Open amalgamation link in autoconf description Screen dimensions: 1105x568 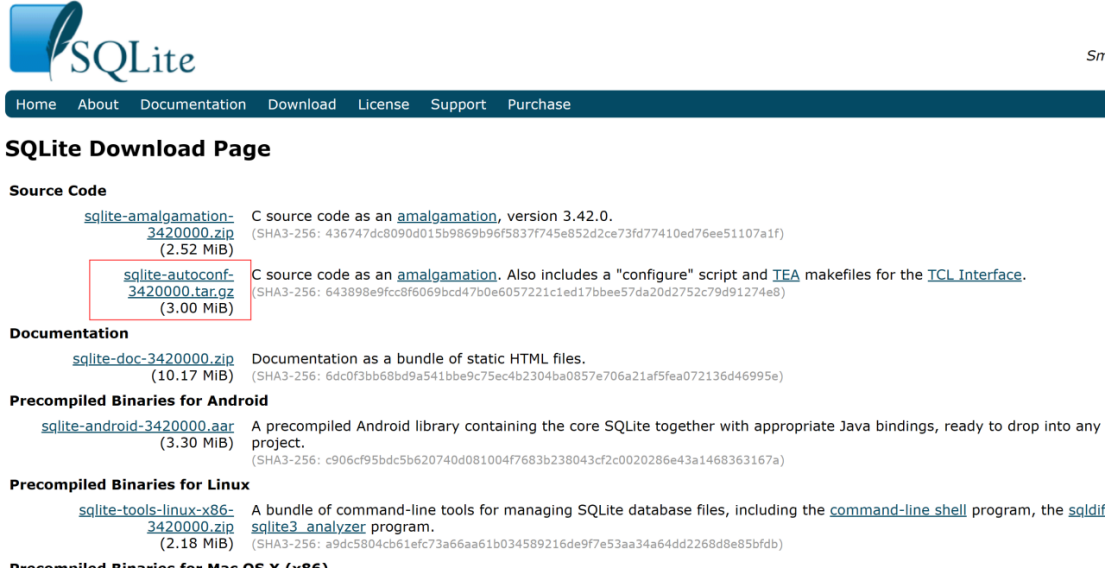(447, 274)
